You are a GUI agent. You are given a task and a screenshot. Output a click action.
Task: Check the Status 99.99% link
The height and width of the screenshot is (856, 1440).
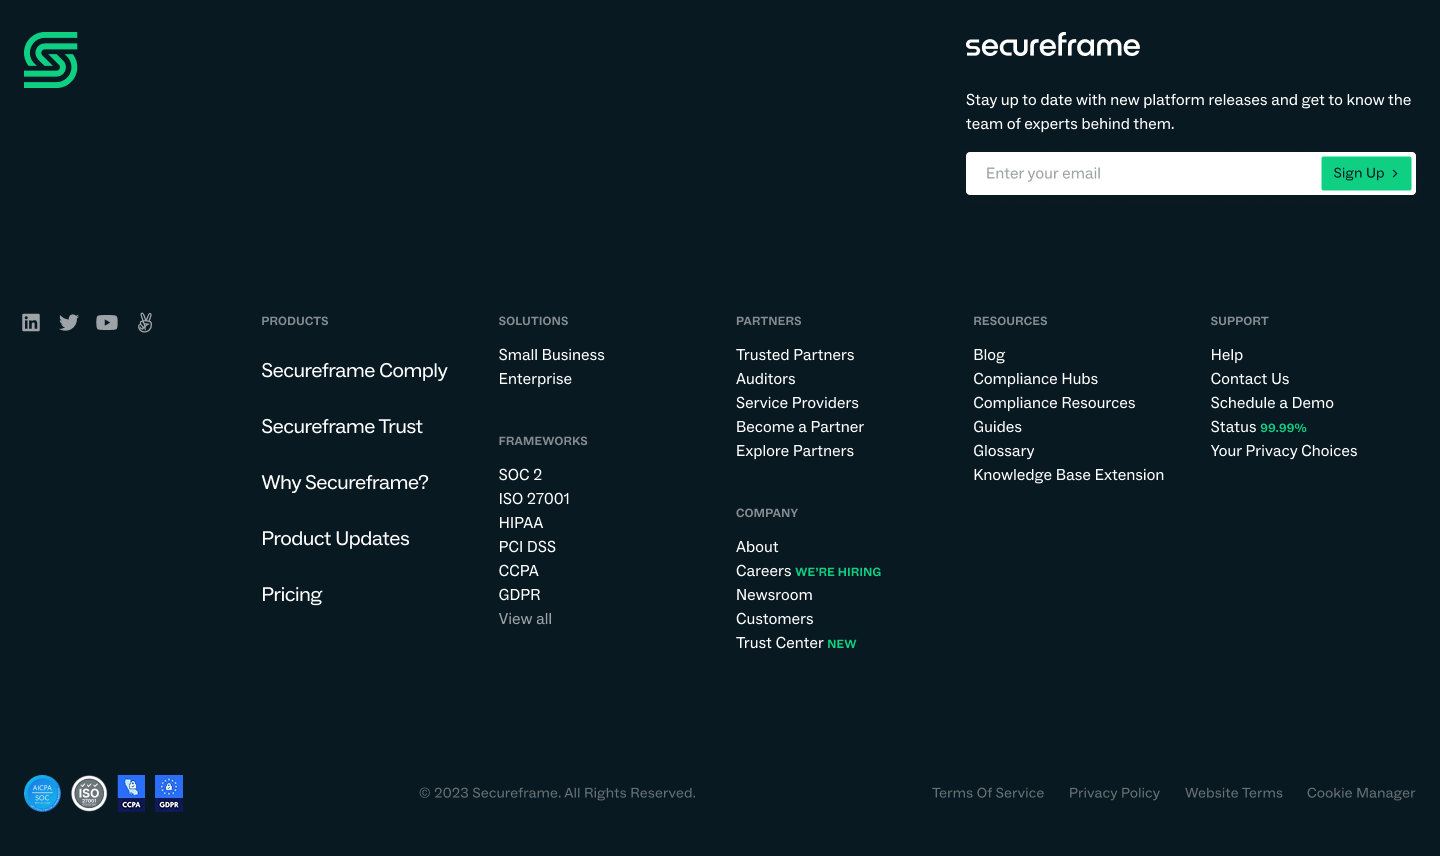[1258, 427]
